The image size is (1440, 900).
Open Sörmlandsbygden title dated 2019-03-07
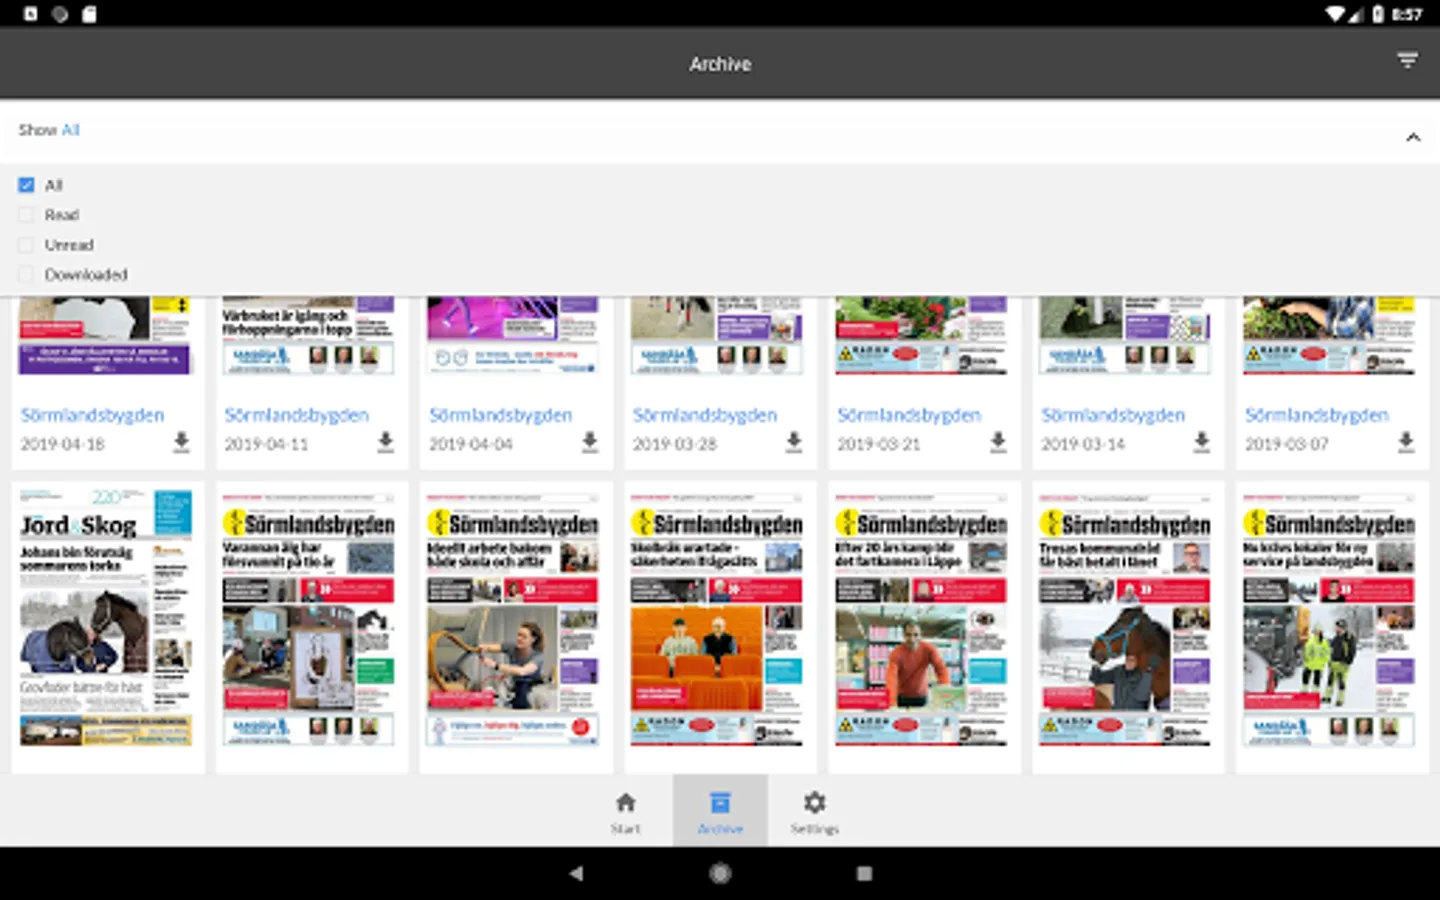(x=1317, y=415)
